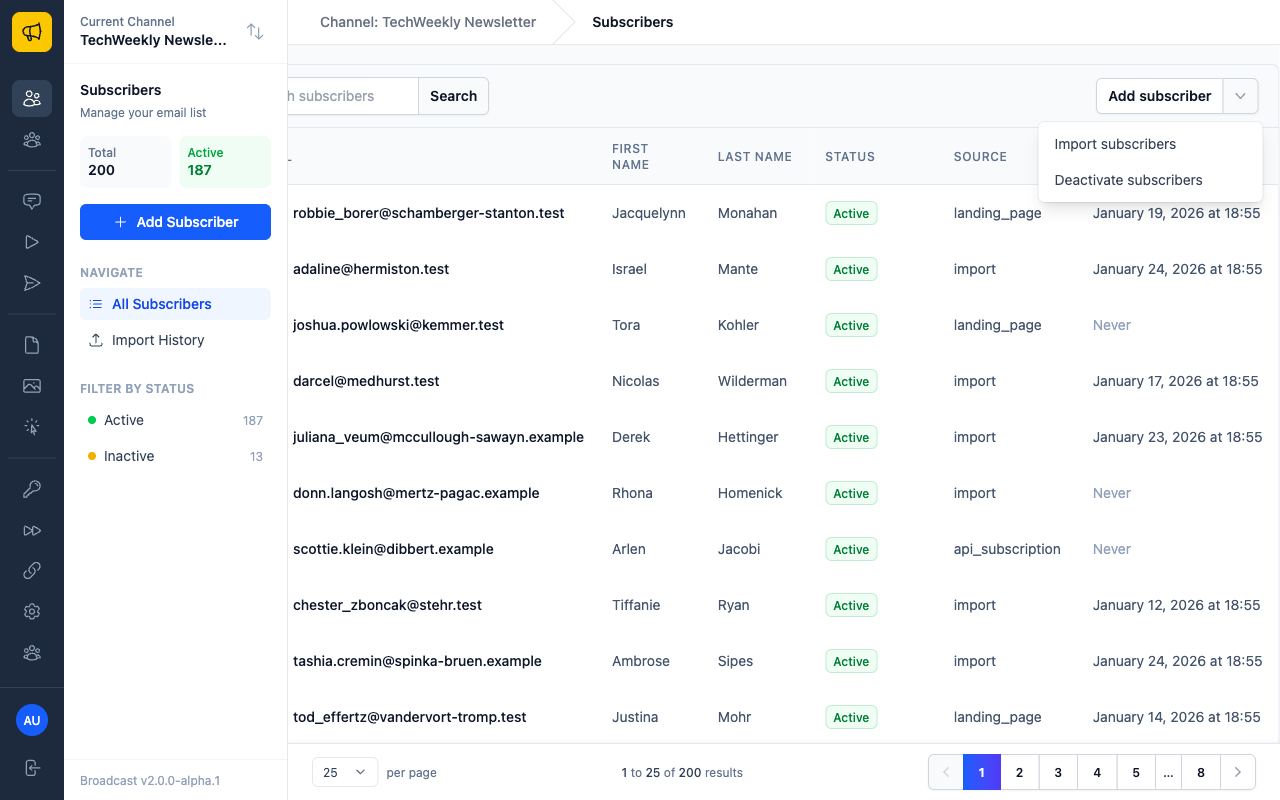The image size is (1280, 800).
Task: Filter by Inactive status
Action: [x=175, y=456]
